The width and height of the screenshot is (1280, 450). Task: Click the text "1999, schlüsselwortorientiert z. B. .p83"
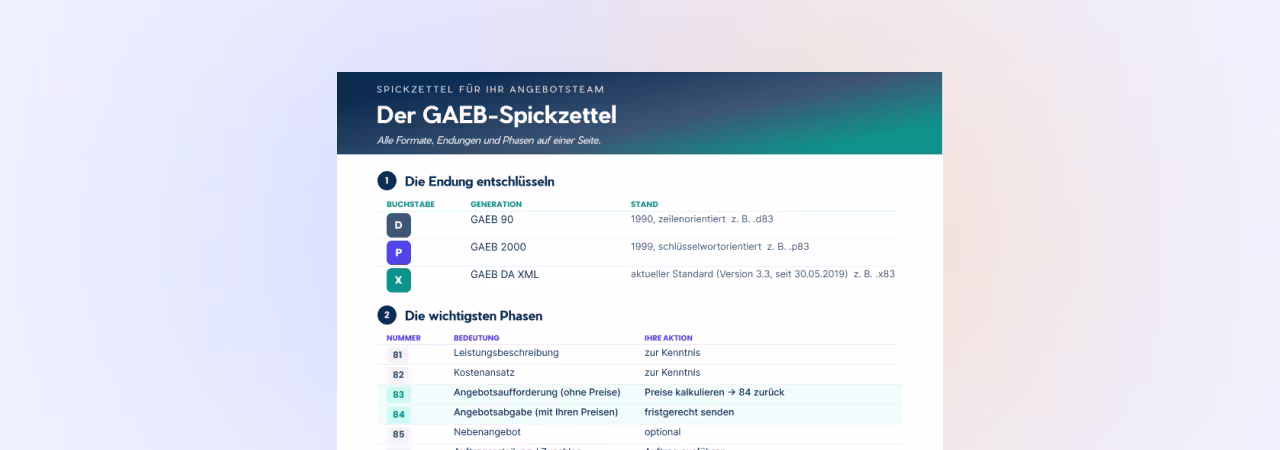pyautogui.click(x=720, y=246)
